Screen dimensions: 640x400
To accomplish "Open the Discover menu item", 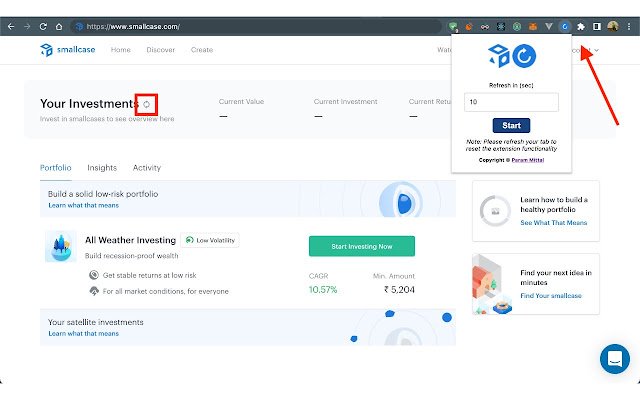I will click(160, 50).
